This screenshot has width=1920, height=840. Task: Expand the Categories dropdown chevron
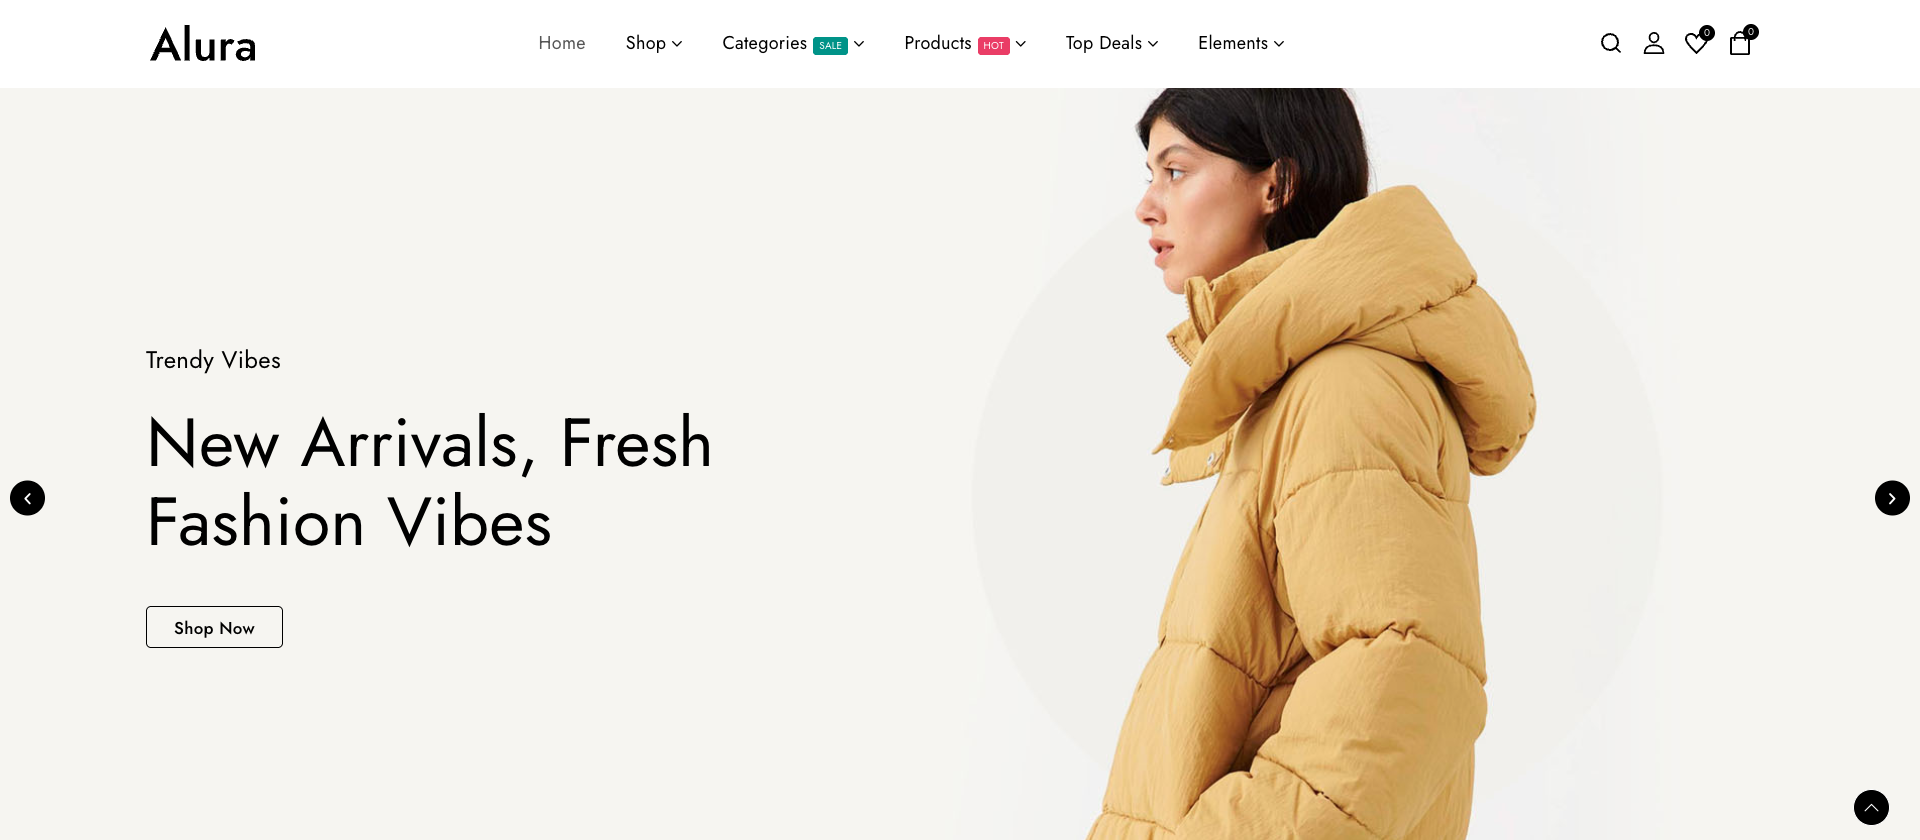pos(859,44)
